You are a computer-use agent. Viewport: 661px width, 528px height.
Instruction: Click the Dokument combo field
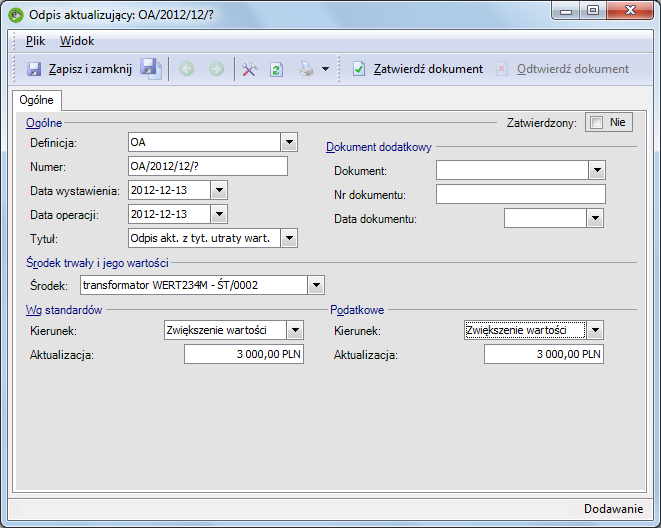click(x=513, y=170)
